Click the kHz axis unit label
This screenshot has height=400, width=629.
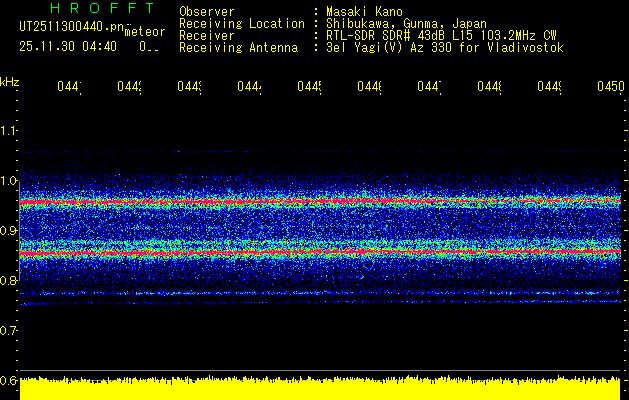[9, 80]
